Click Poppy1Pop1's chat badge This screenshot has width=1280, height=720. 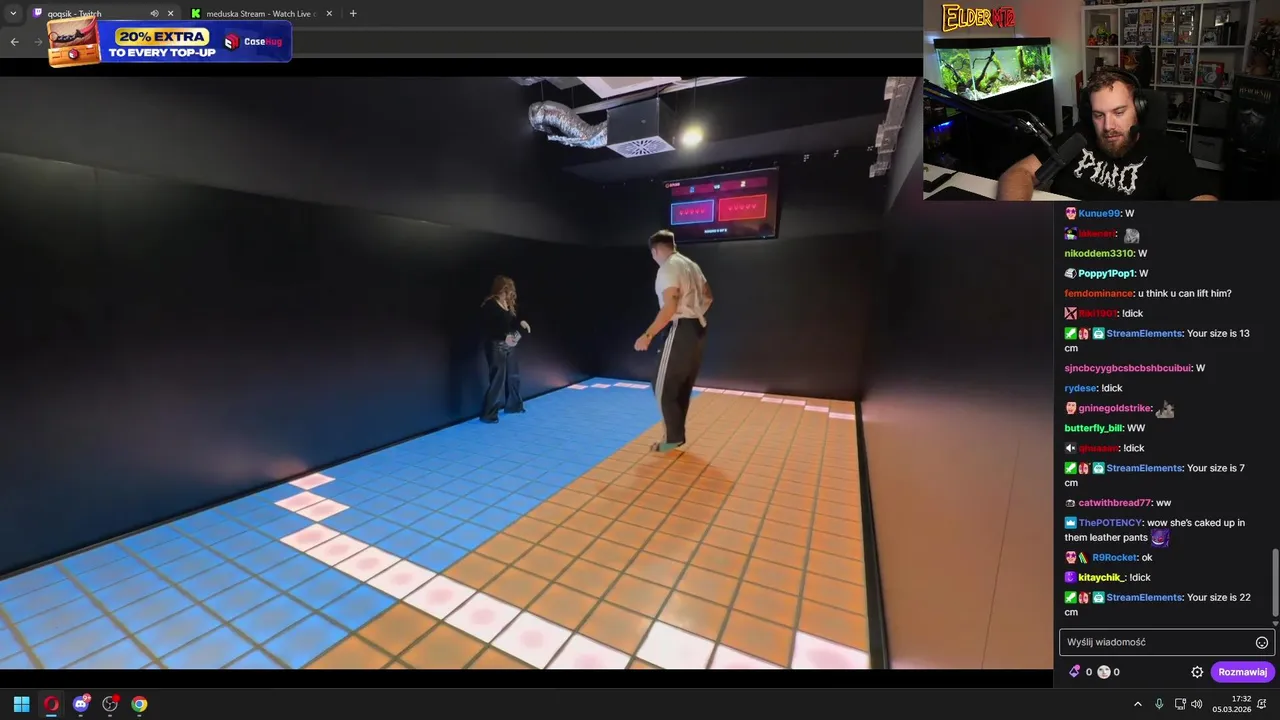coord(1070,273)
